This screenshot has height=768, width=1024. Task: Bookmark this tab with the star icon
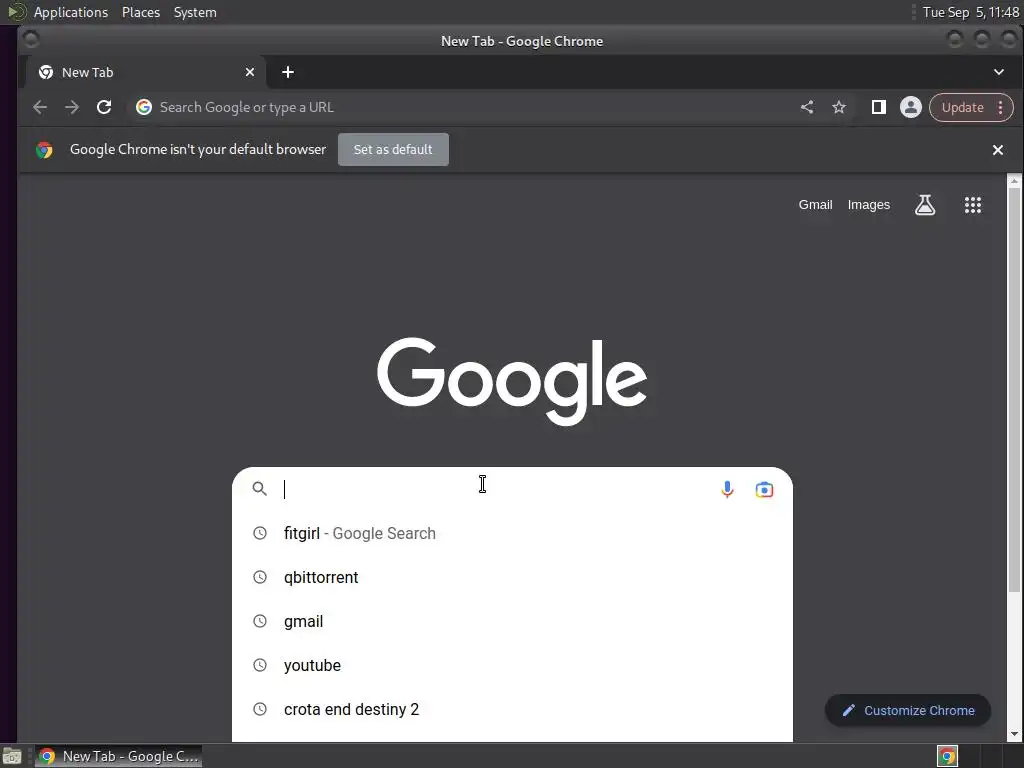pyautogui.click(x=839, y=107)
